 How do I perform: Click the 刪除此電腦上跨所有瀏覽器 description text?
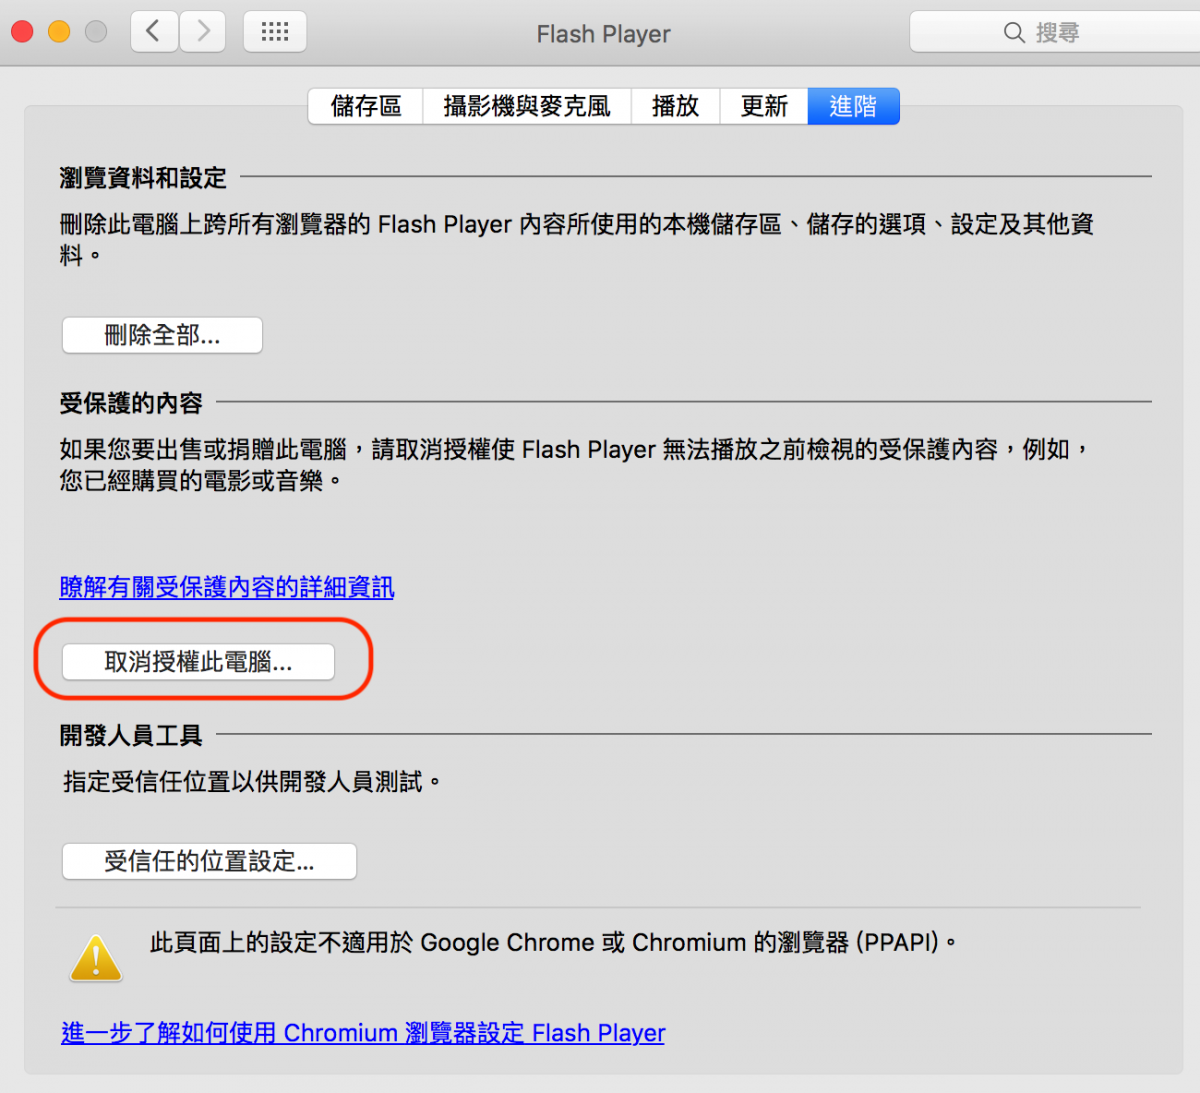pos(577,239)
